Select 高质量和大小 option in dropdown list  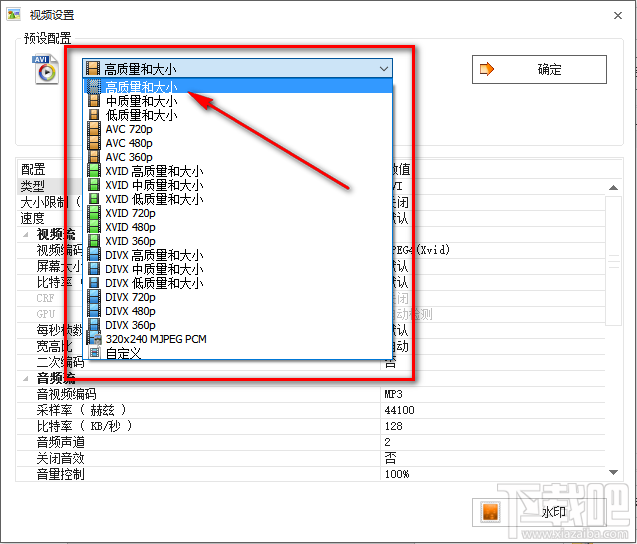pos(238,87)
